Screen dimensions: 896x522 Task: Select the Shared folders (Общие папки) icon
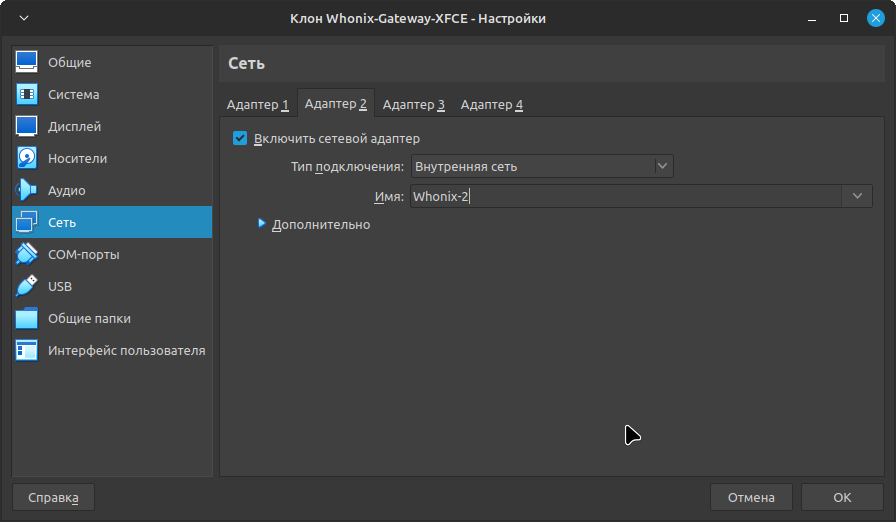[x=27, y=318]
